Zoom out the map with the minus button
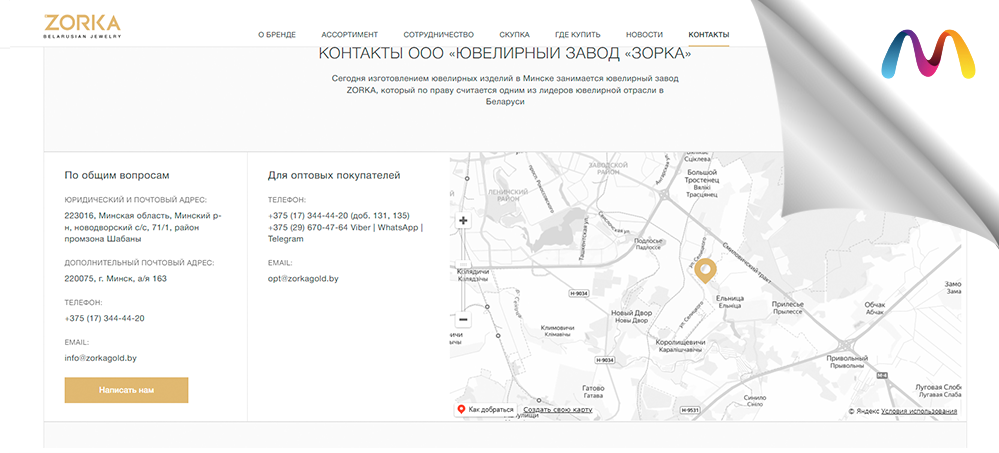Viewport: 999px width, 453px height. (x=463, y=319)
